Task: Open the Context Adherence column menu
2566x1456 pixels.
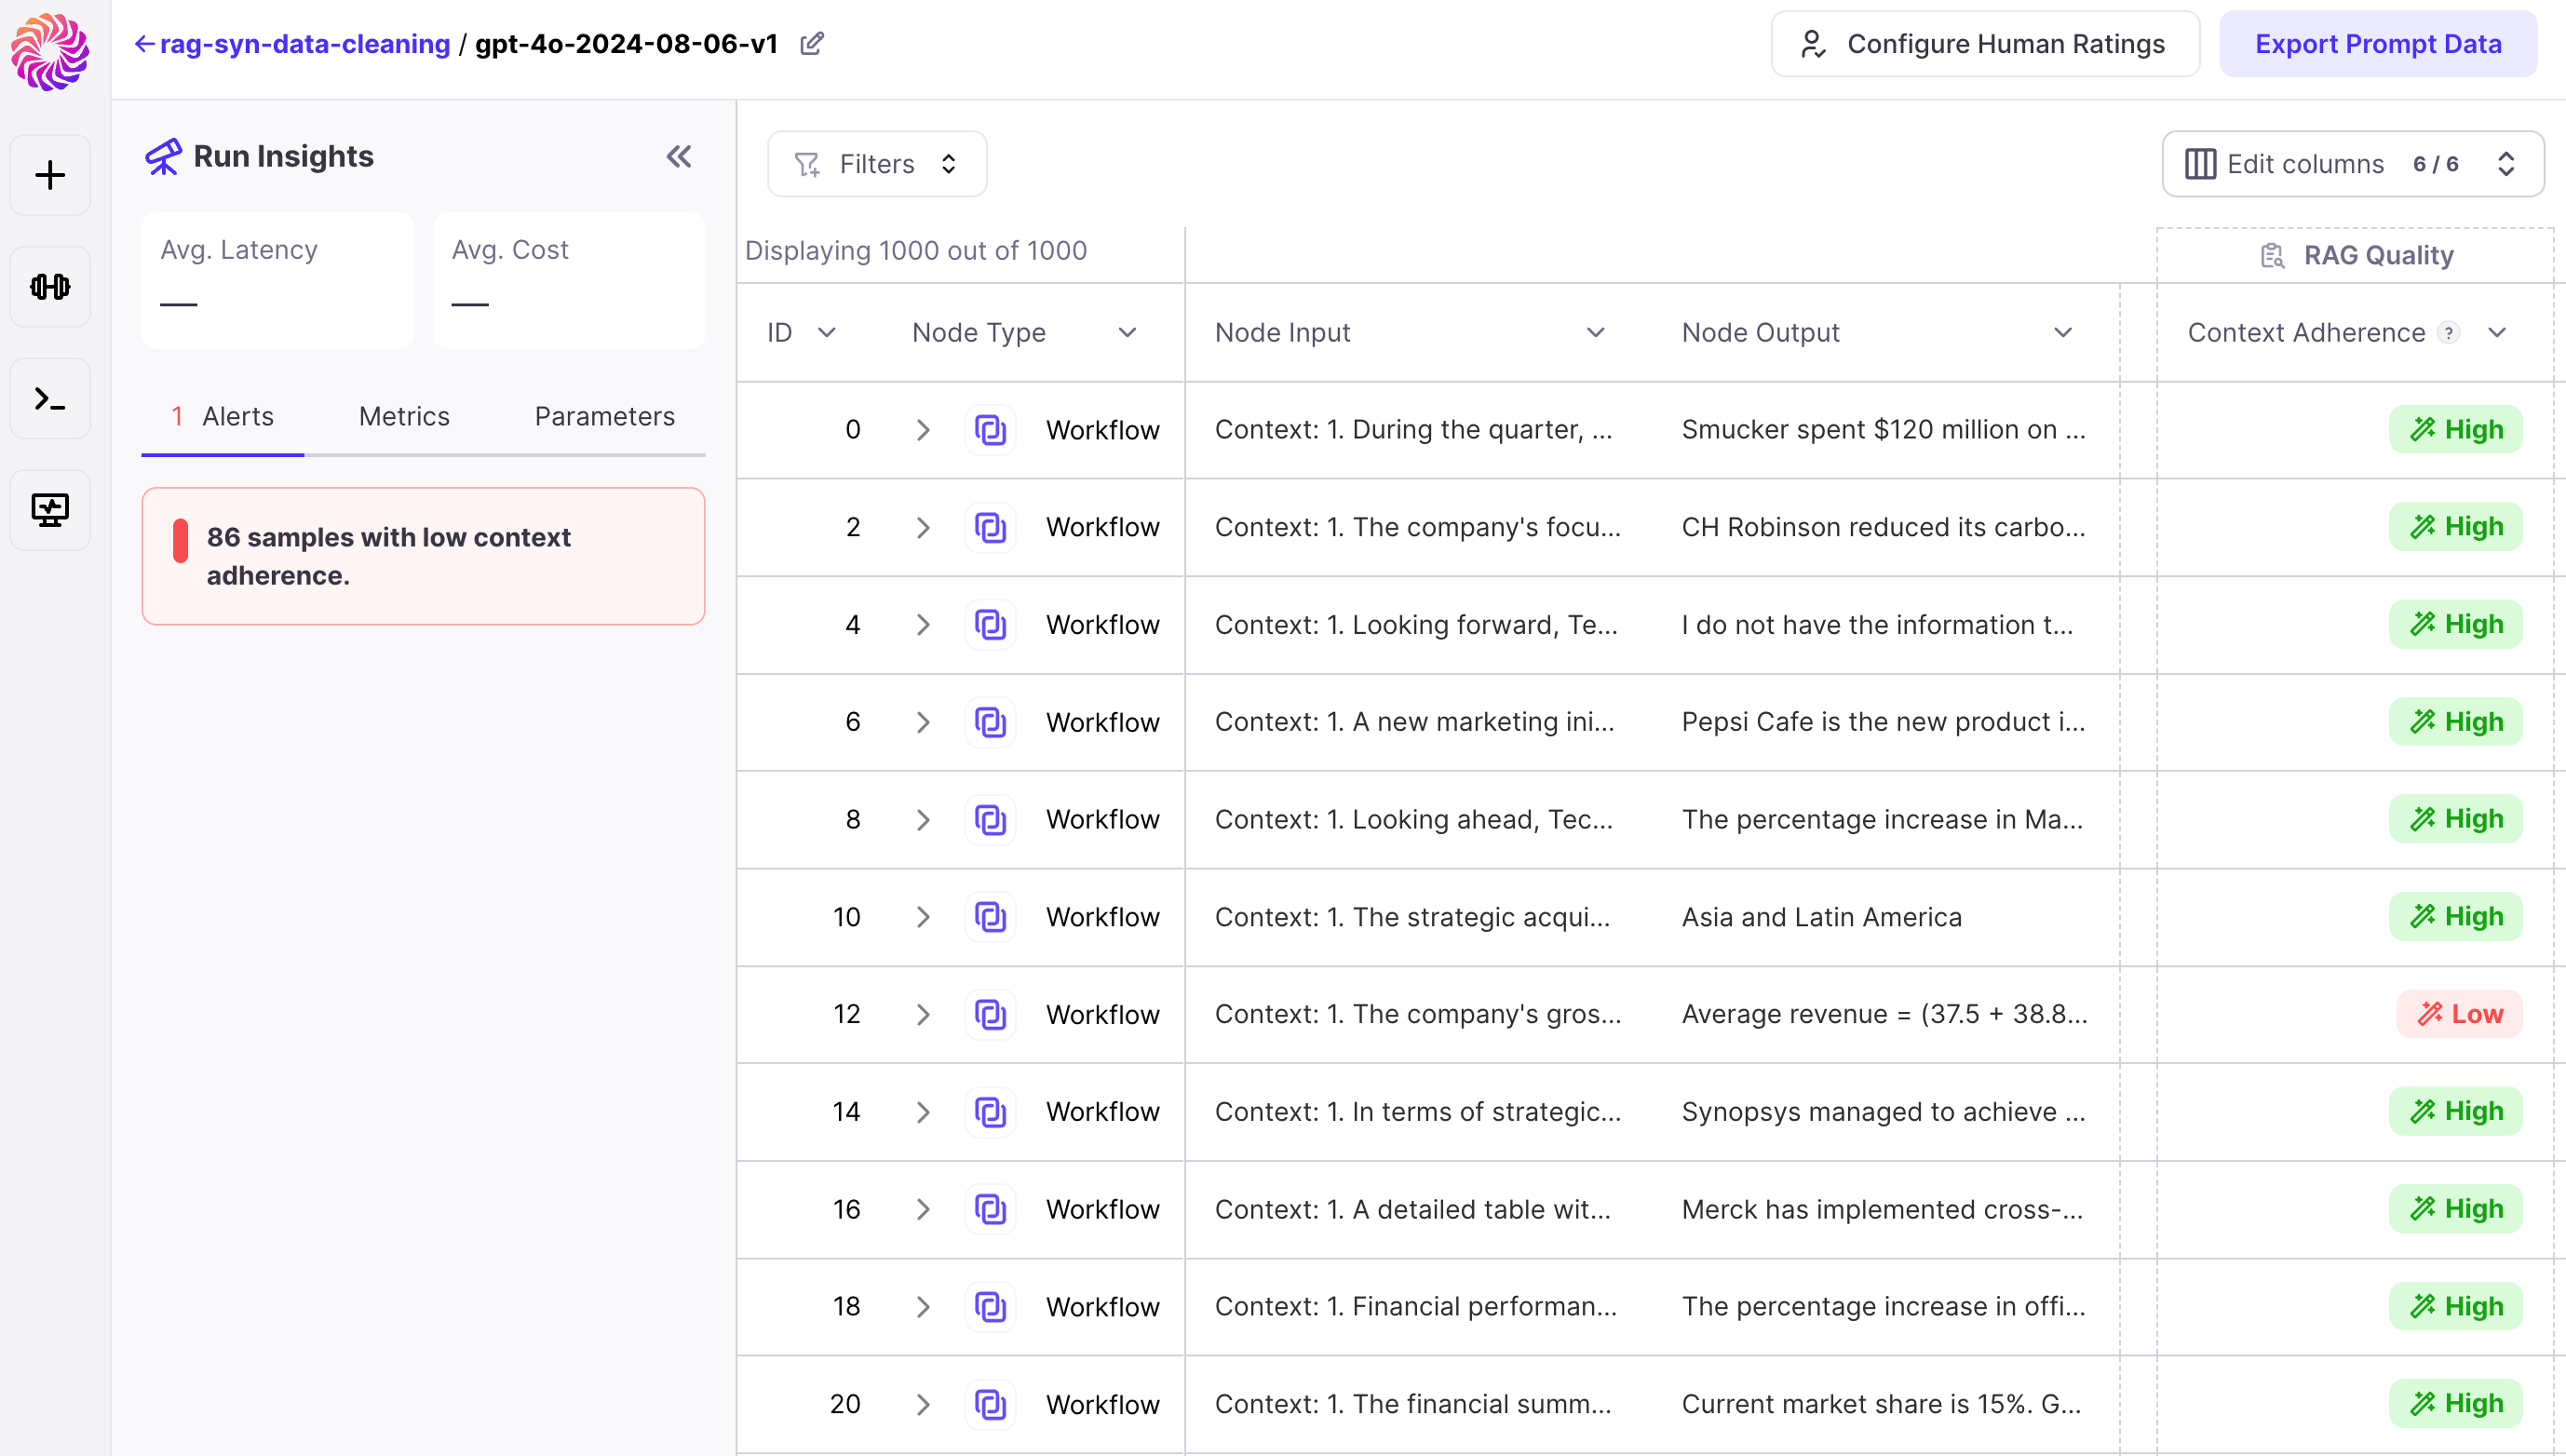Action: [x=2497, y=333]
